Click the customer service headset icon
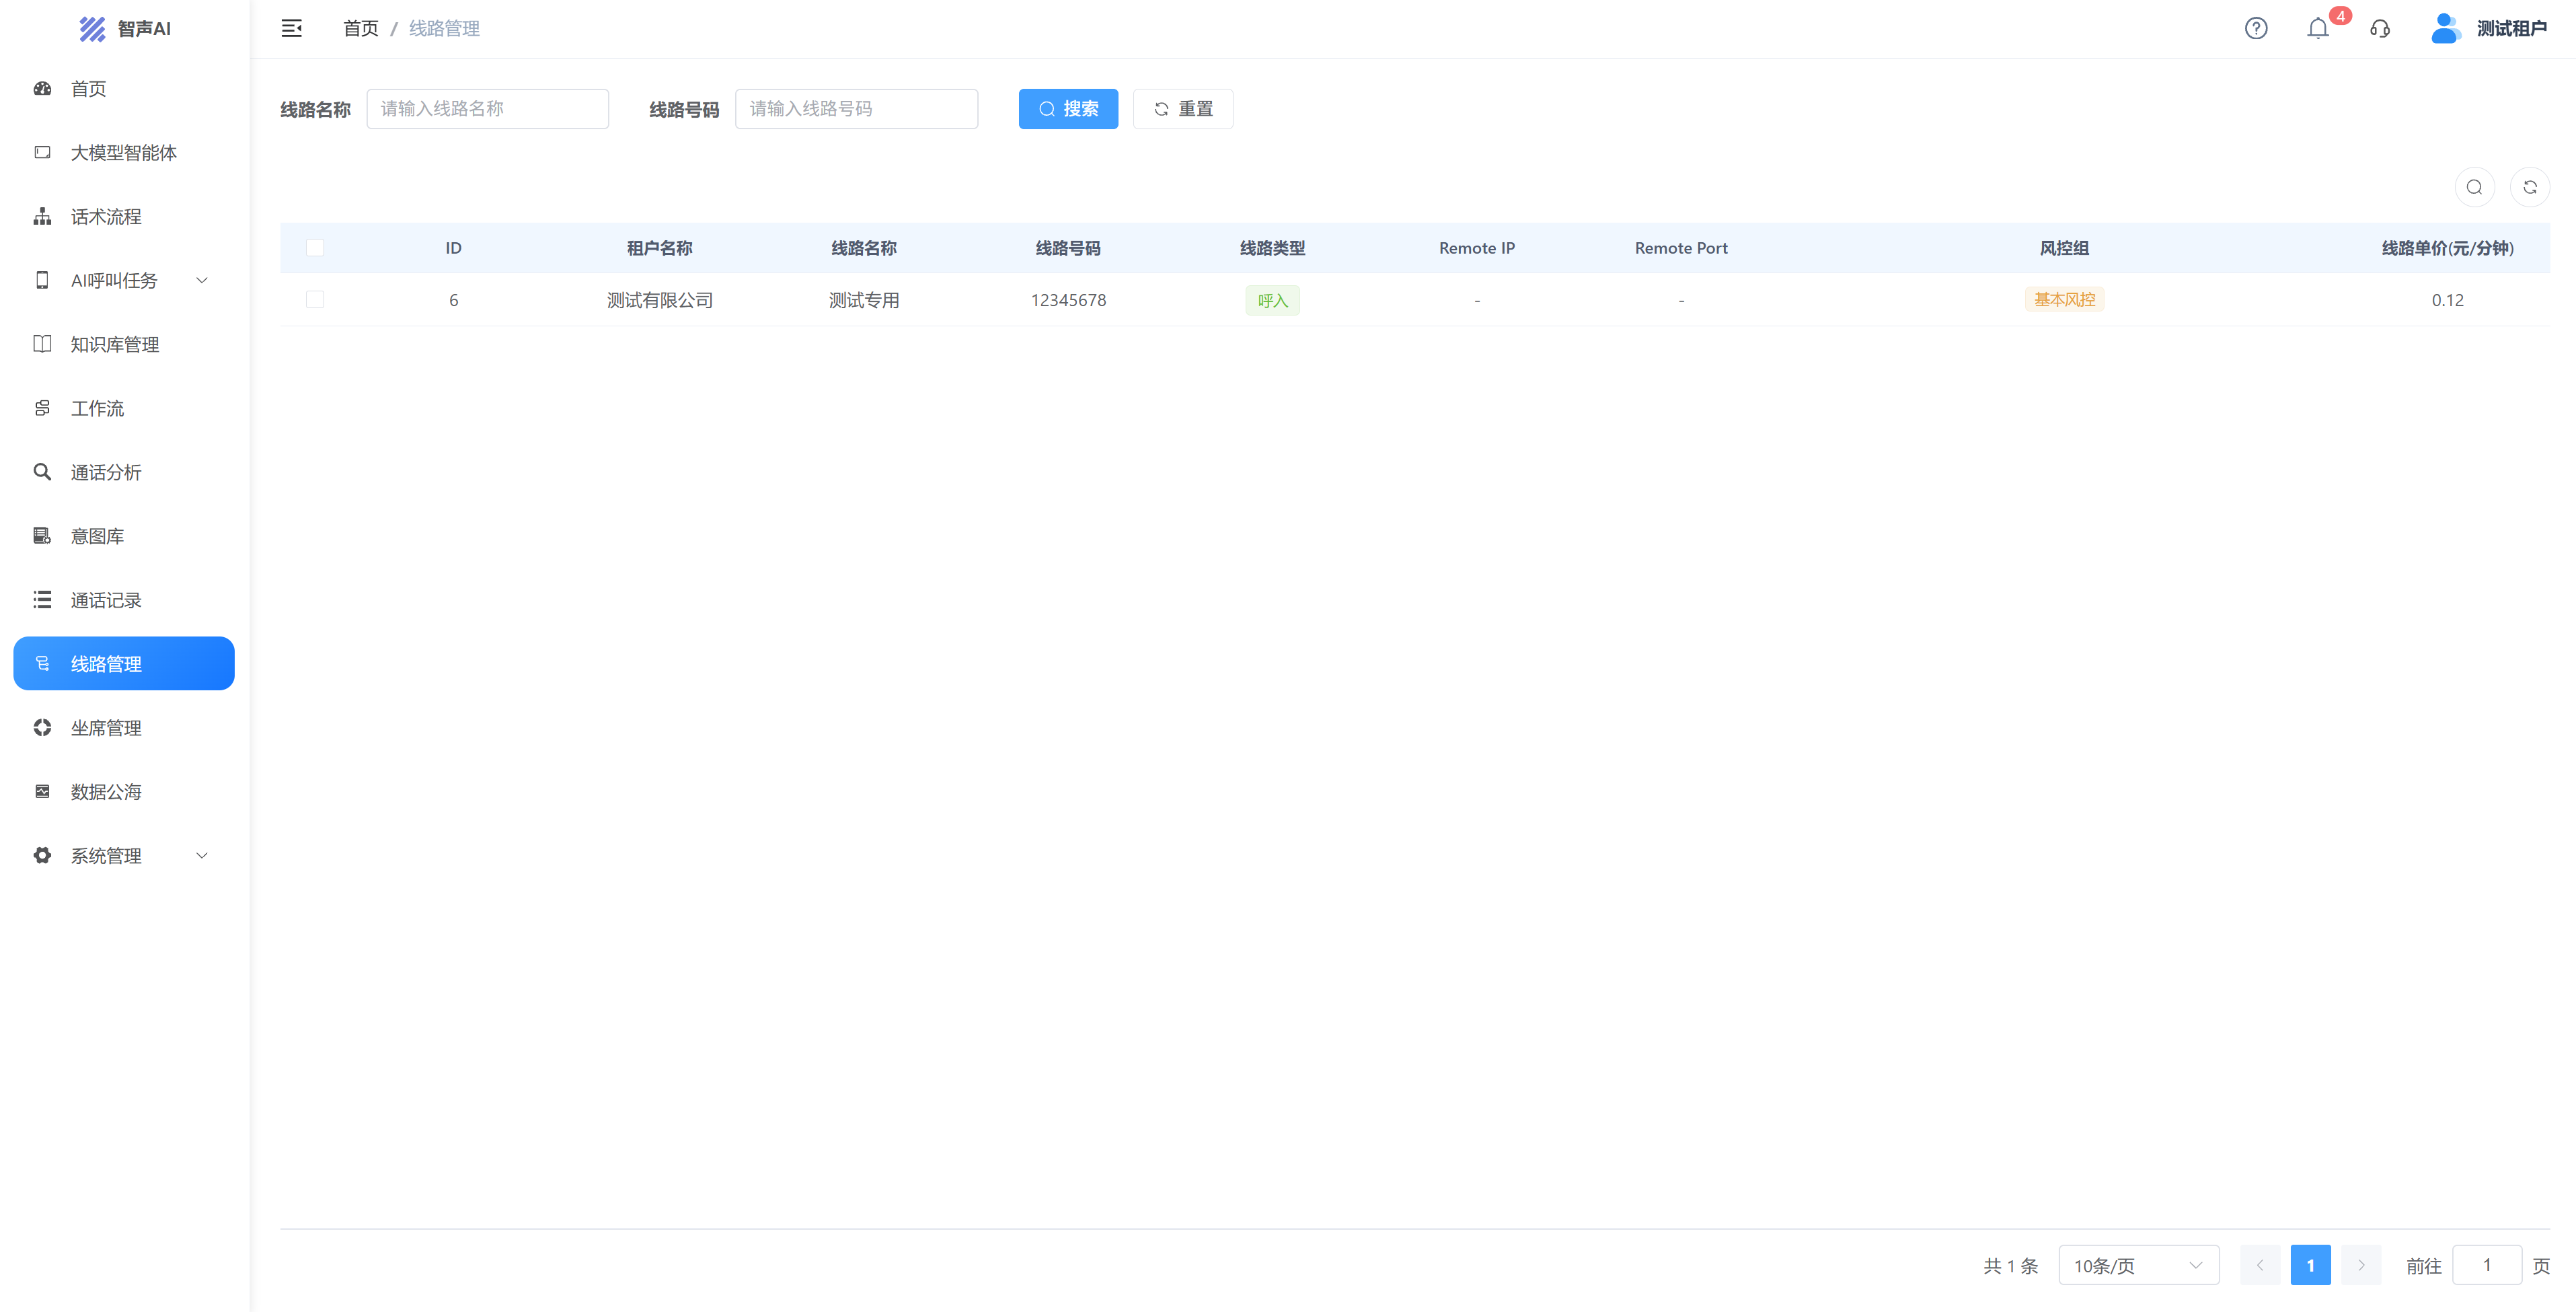 click(x=2380, y=28)
